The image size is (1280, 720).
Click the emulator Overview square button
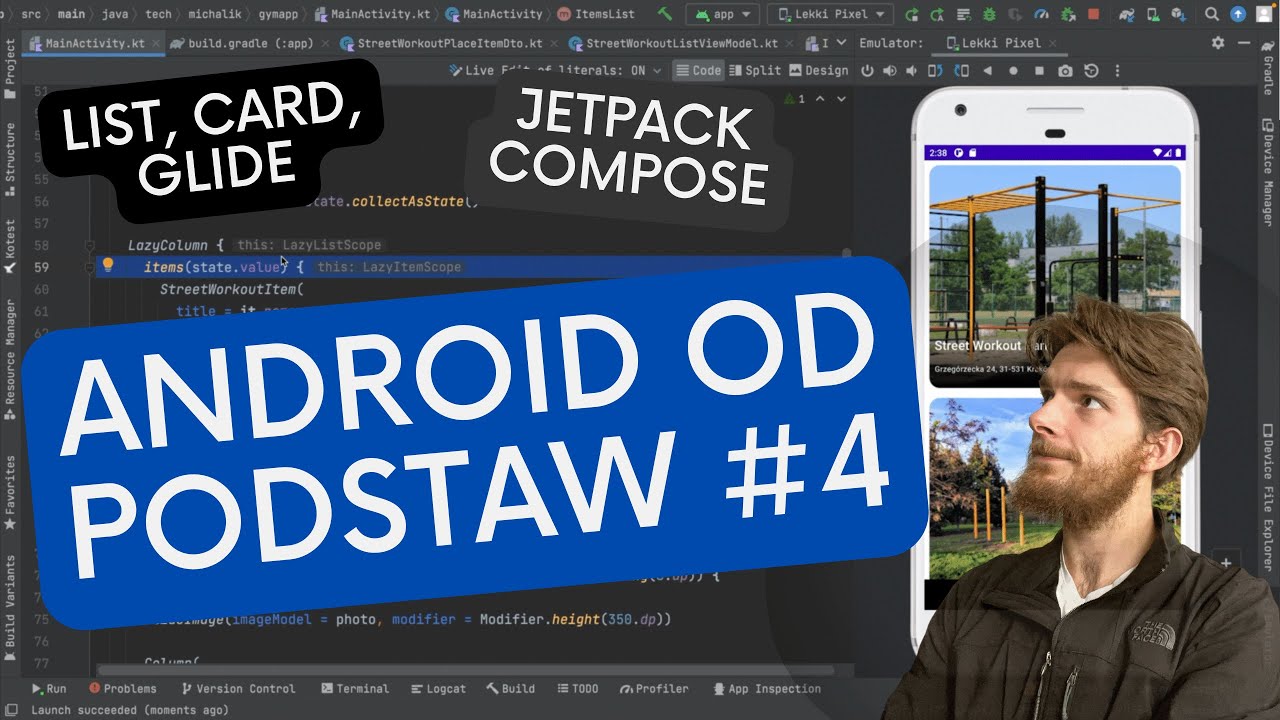(x=1039, y=71)
